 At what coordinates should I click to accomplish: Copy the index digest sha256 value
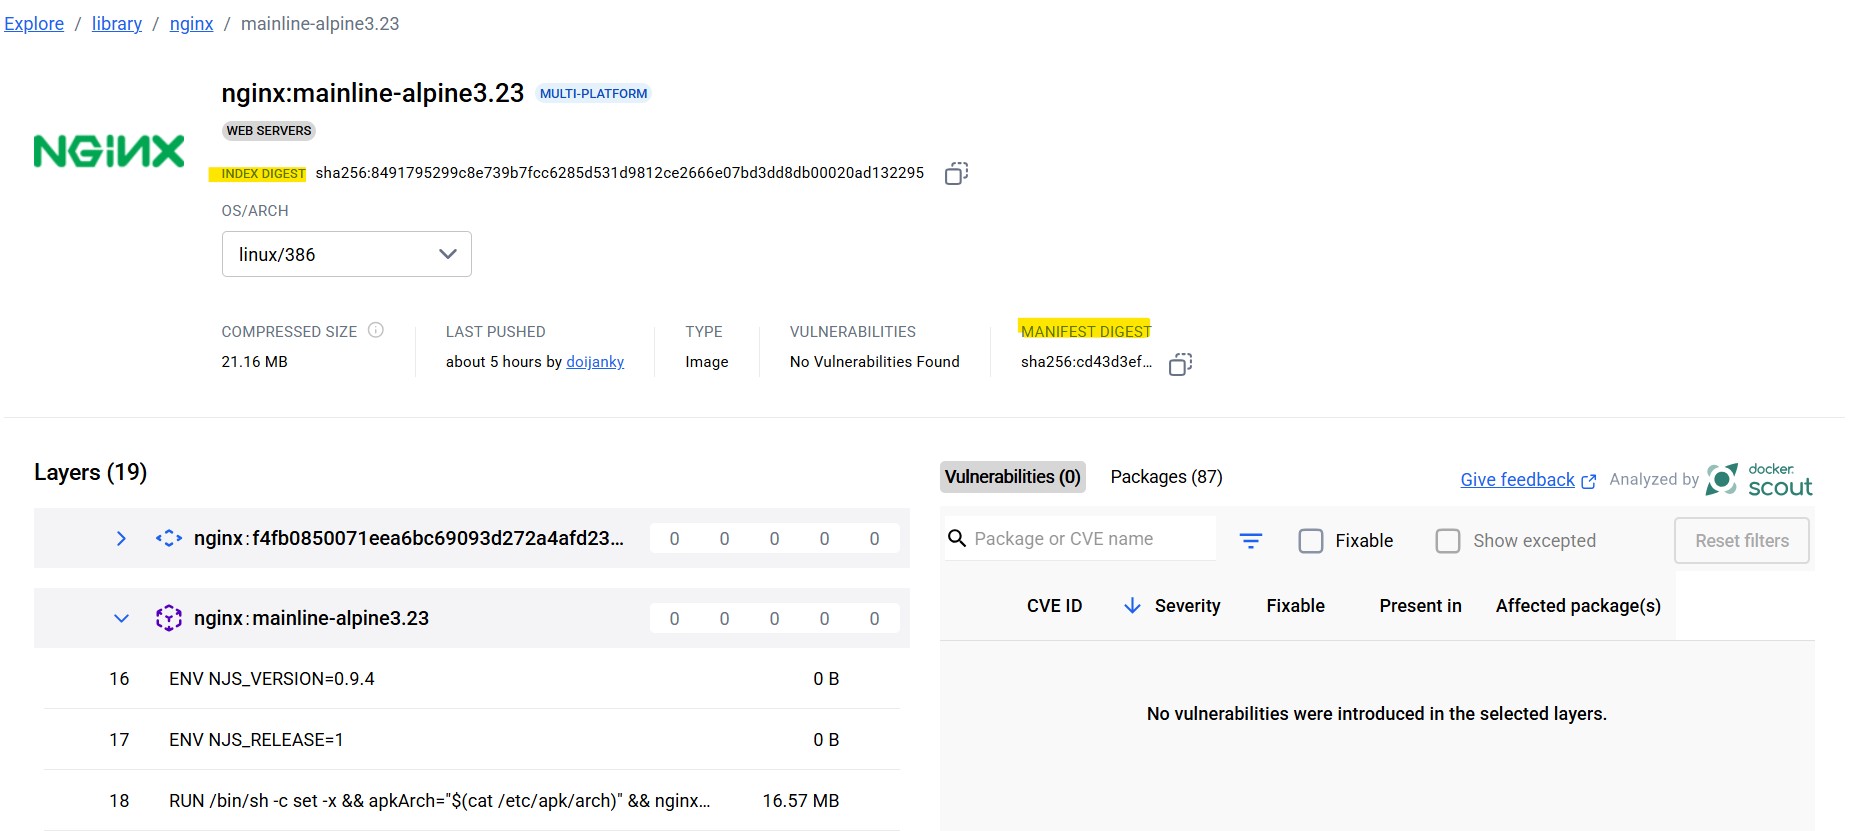956,174
